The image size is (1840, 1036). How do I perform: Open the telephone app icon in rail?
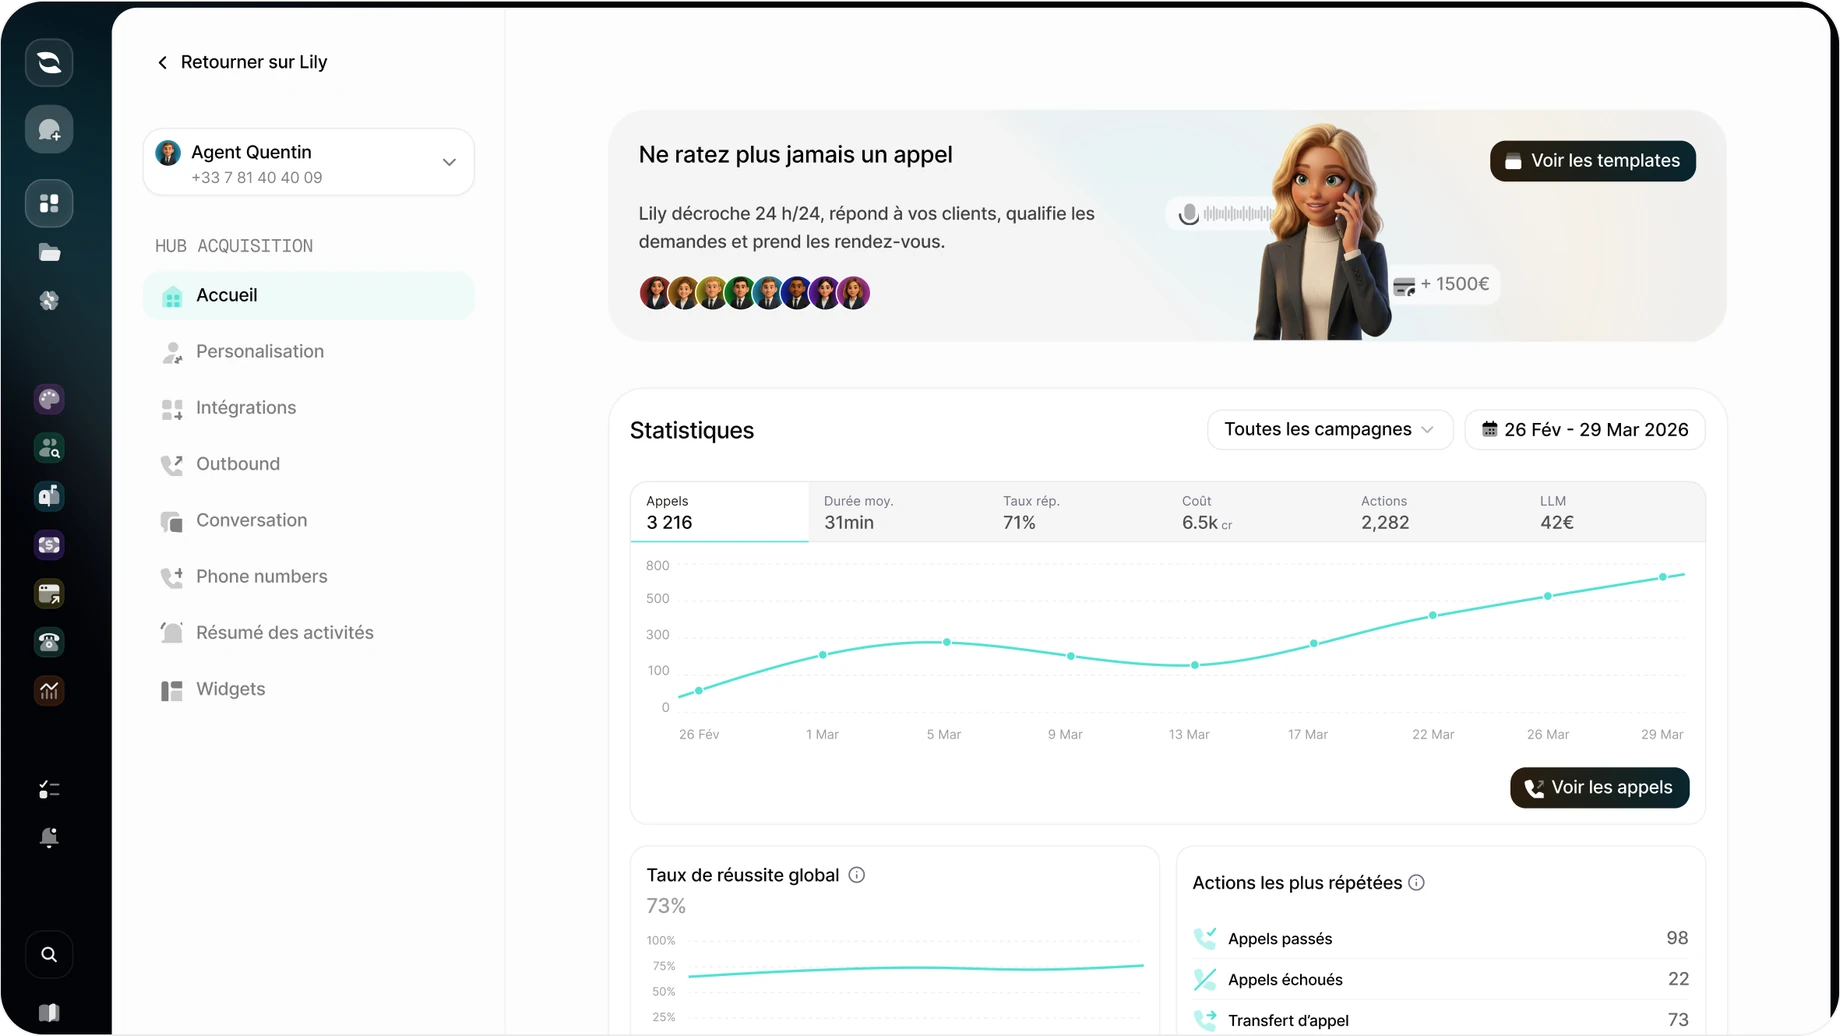click(49, 642)
